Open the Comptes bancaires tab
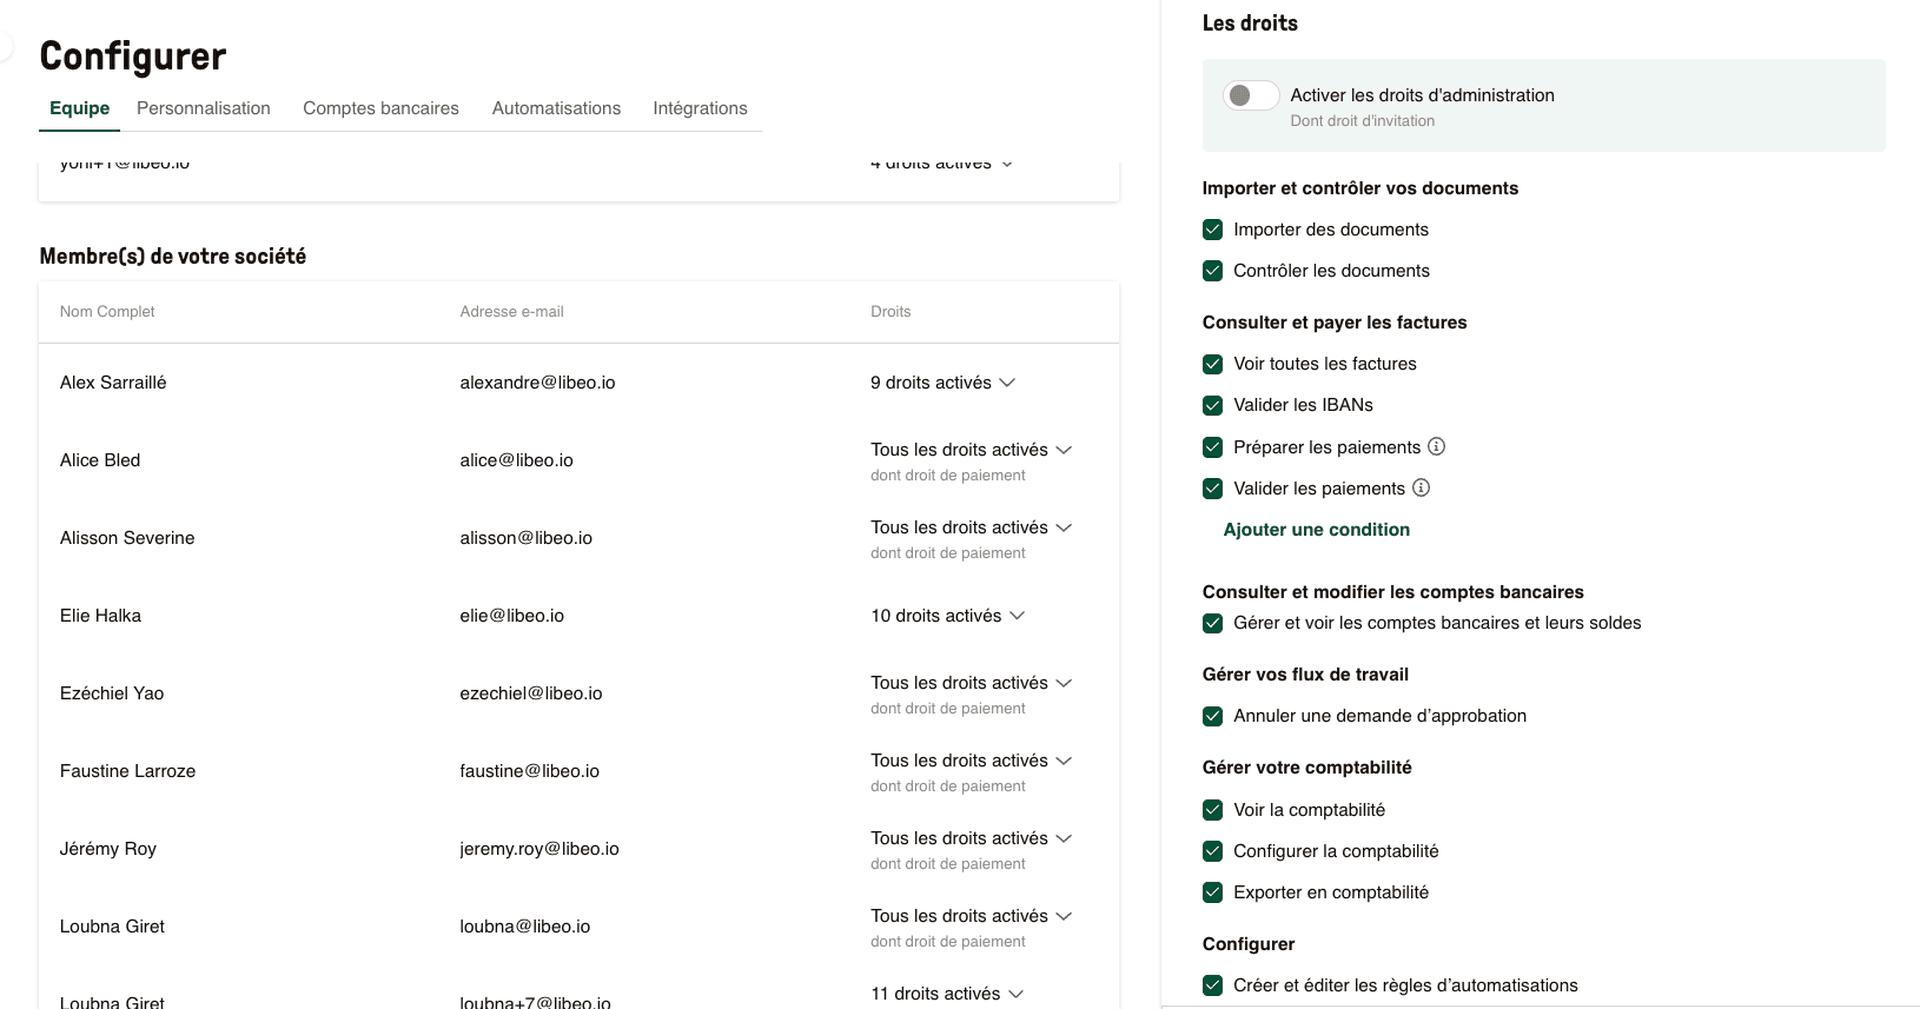 coord(381,108)
